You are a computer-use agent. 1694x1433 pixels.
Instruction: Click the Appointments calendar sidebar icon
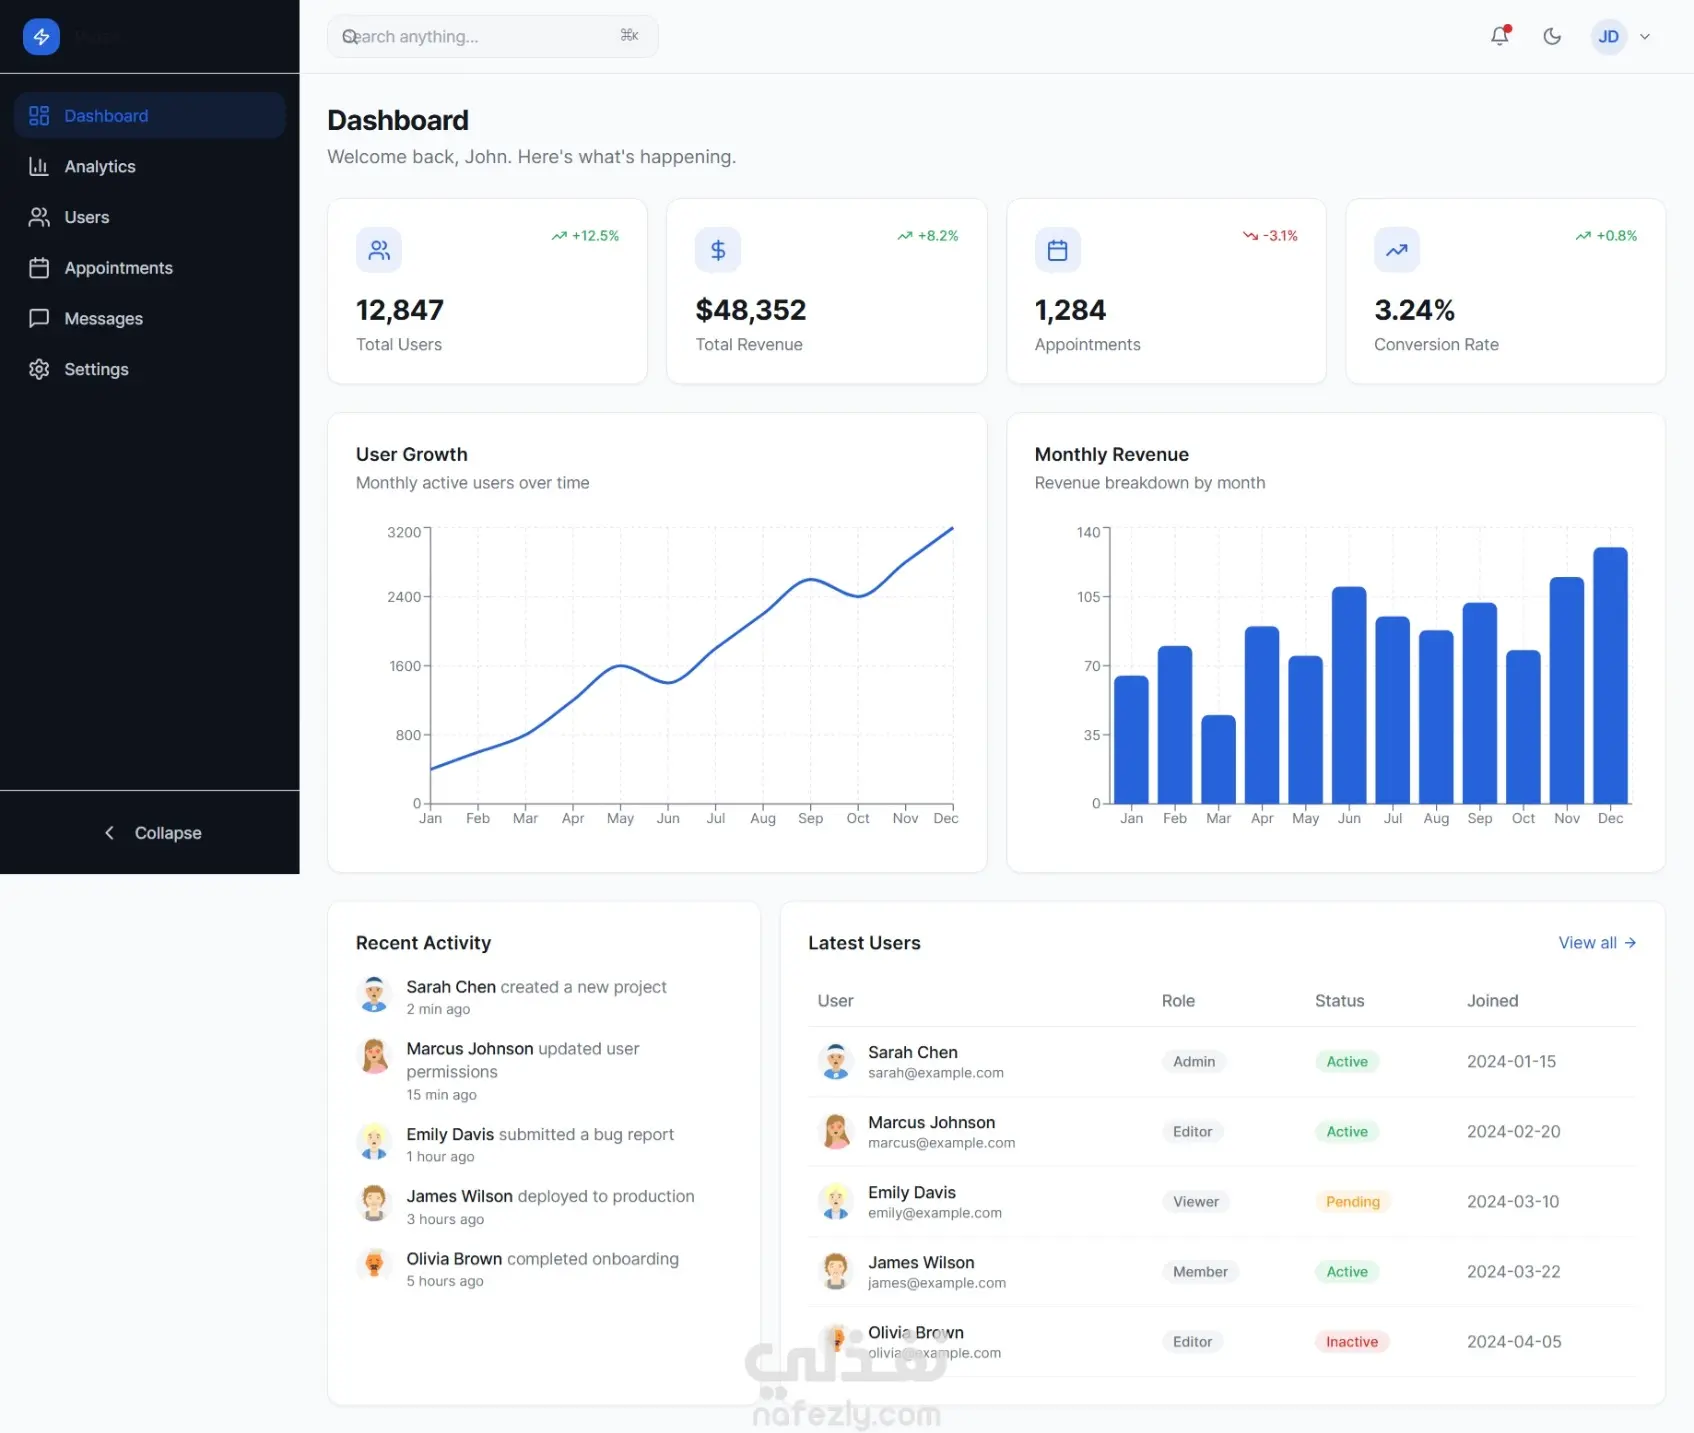(39, 268)
